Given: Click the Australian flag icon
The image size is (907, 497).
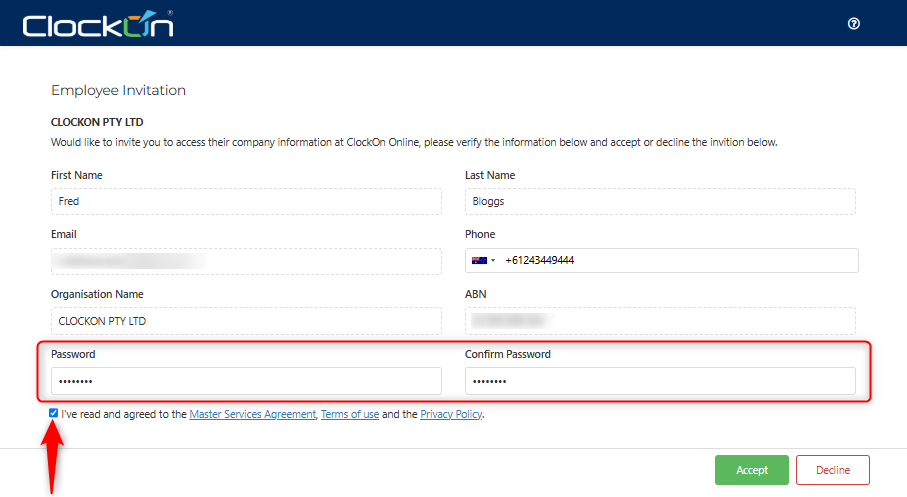Looking at the screenshot, I should pyautogui.click(x=479, y=261).
